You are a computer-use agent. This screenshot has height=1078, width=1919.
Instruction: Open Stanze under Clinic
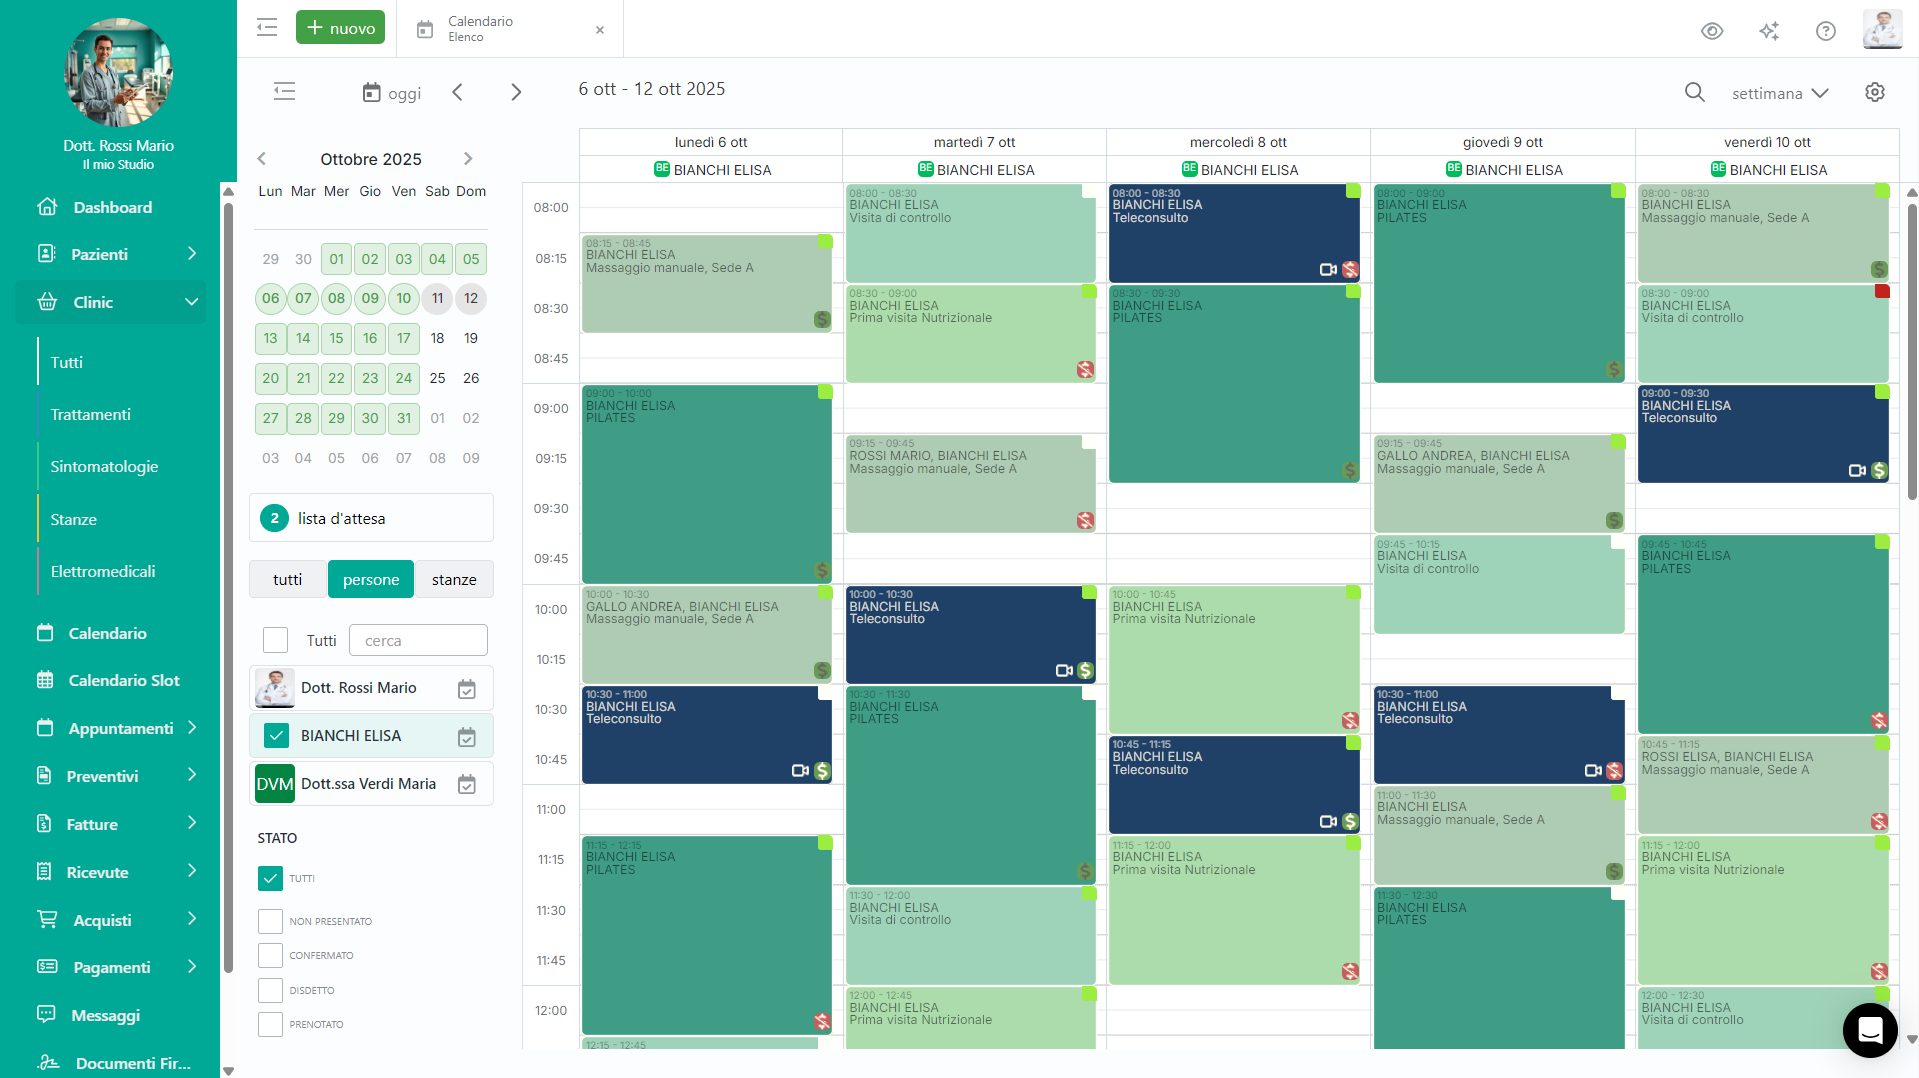74,519
